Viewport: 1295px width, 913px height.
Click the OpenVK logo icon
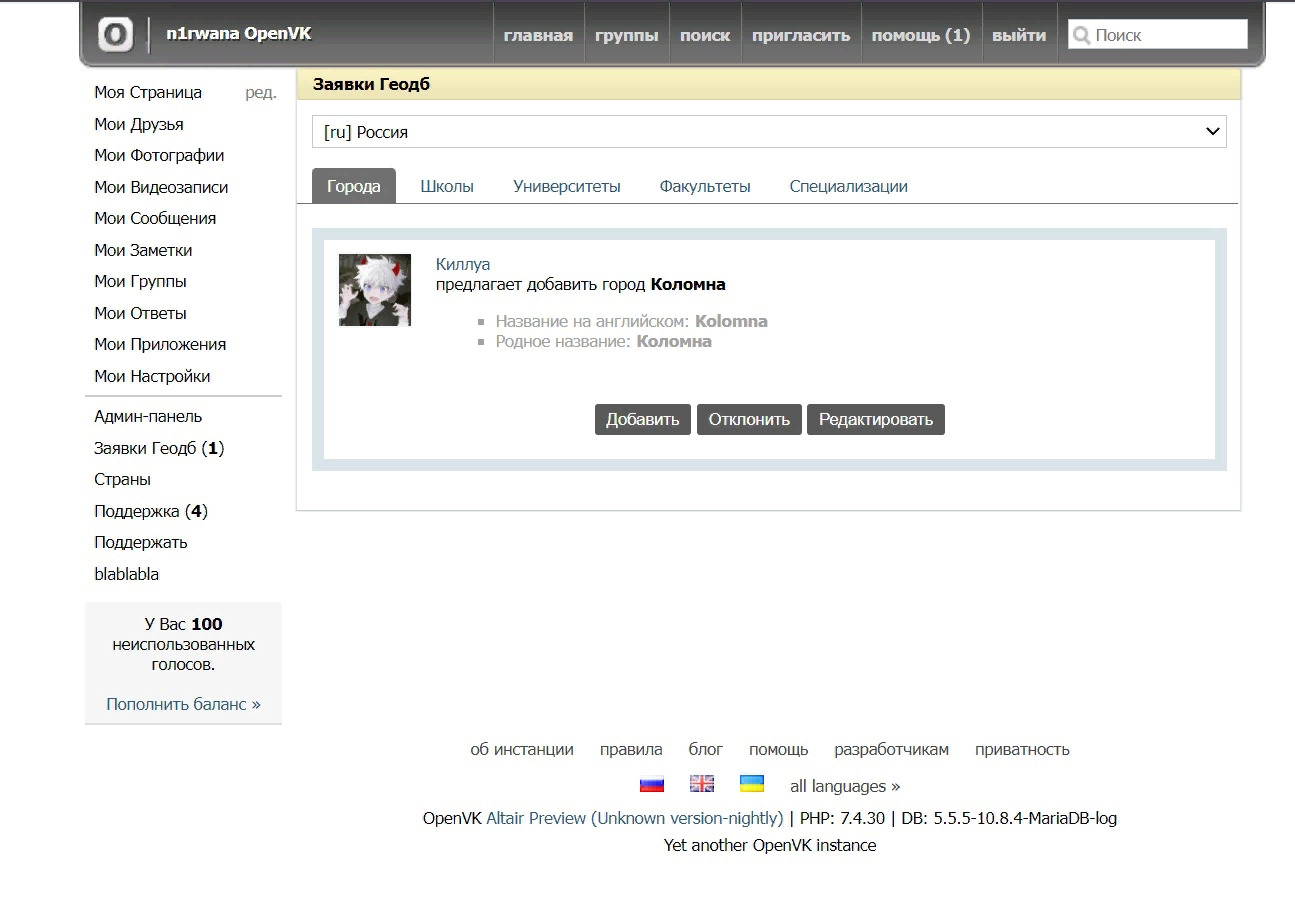116,35
